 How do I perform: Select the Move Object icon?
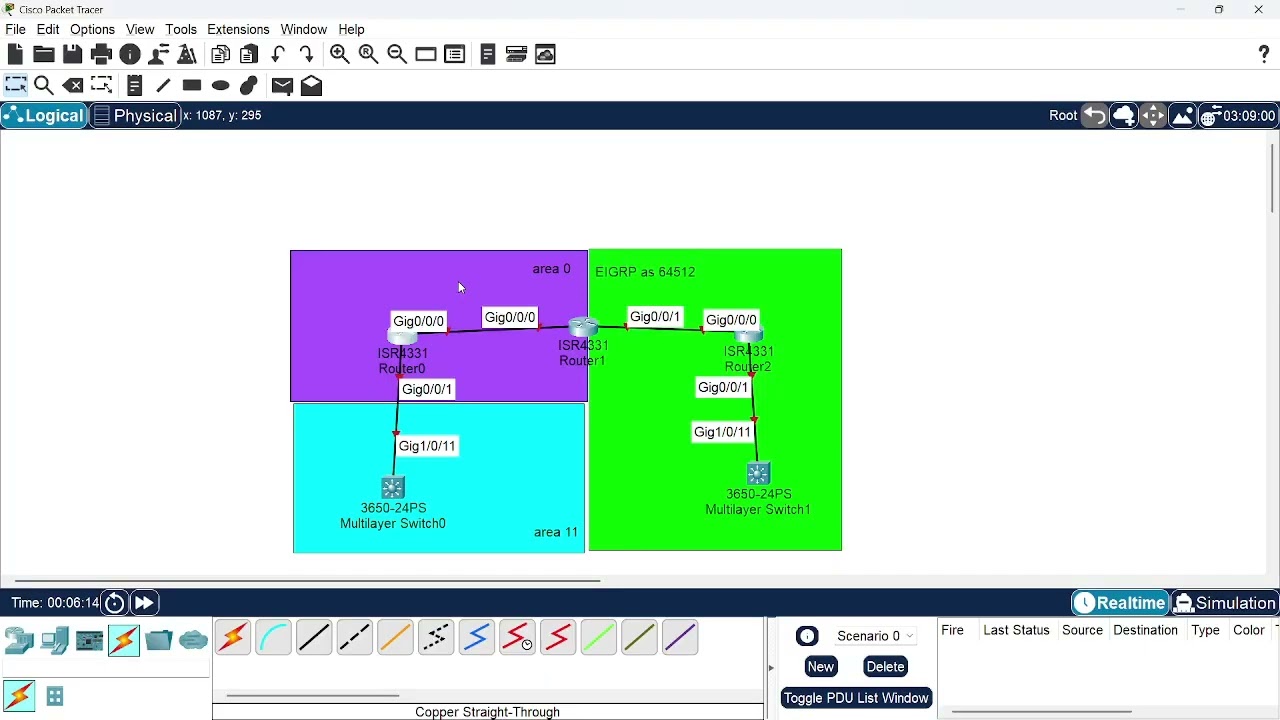click(x=1153, y=116)
